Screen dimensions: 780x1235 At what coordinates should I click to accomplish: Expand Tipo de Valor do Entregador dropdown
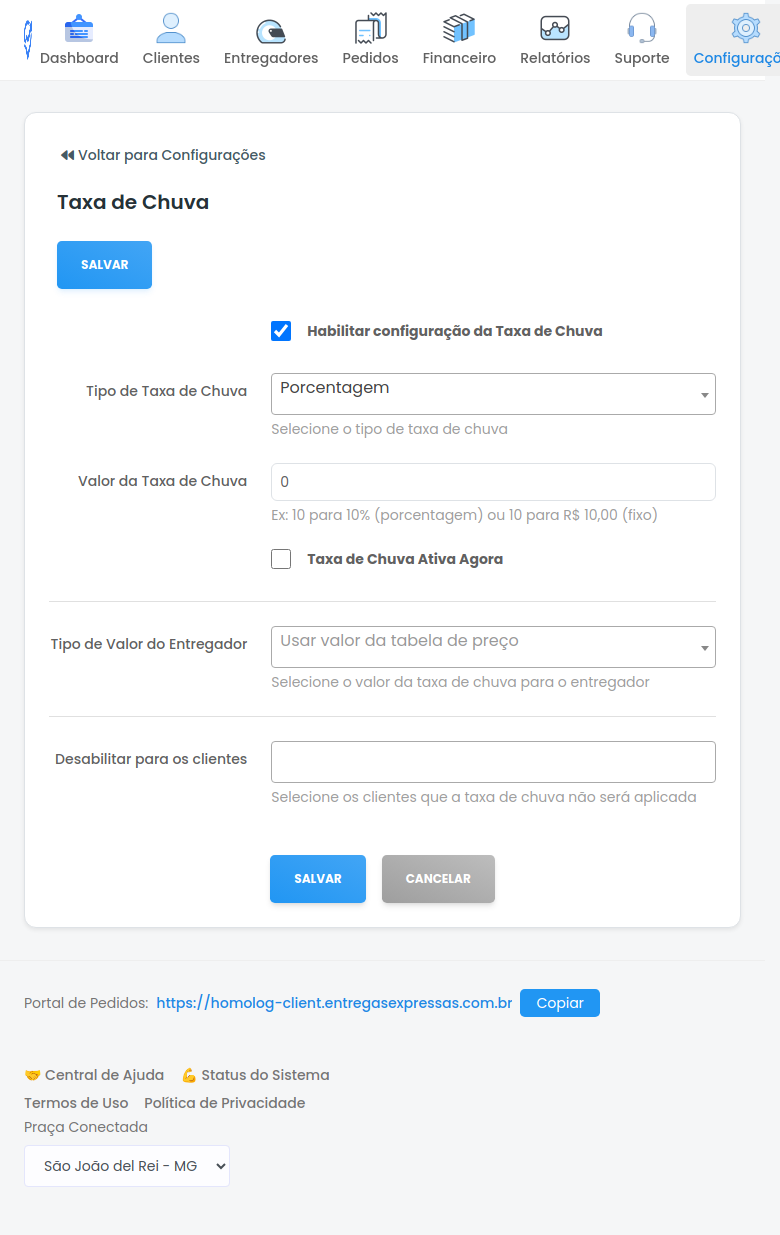(x=493, y=647)
